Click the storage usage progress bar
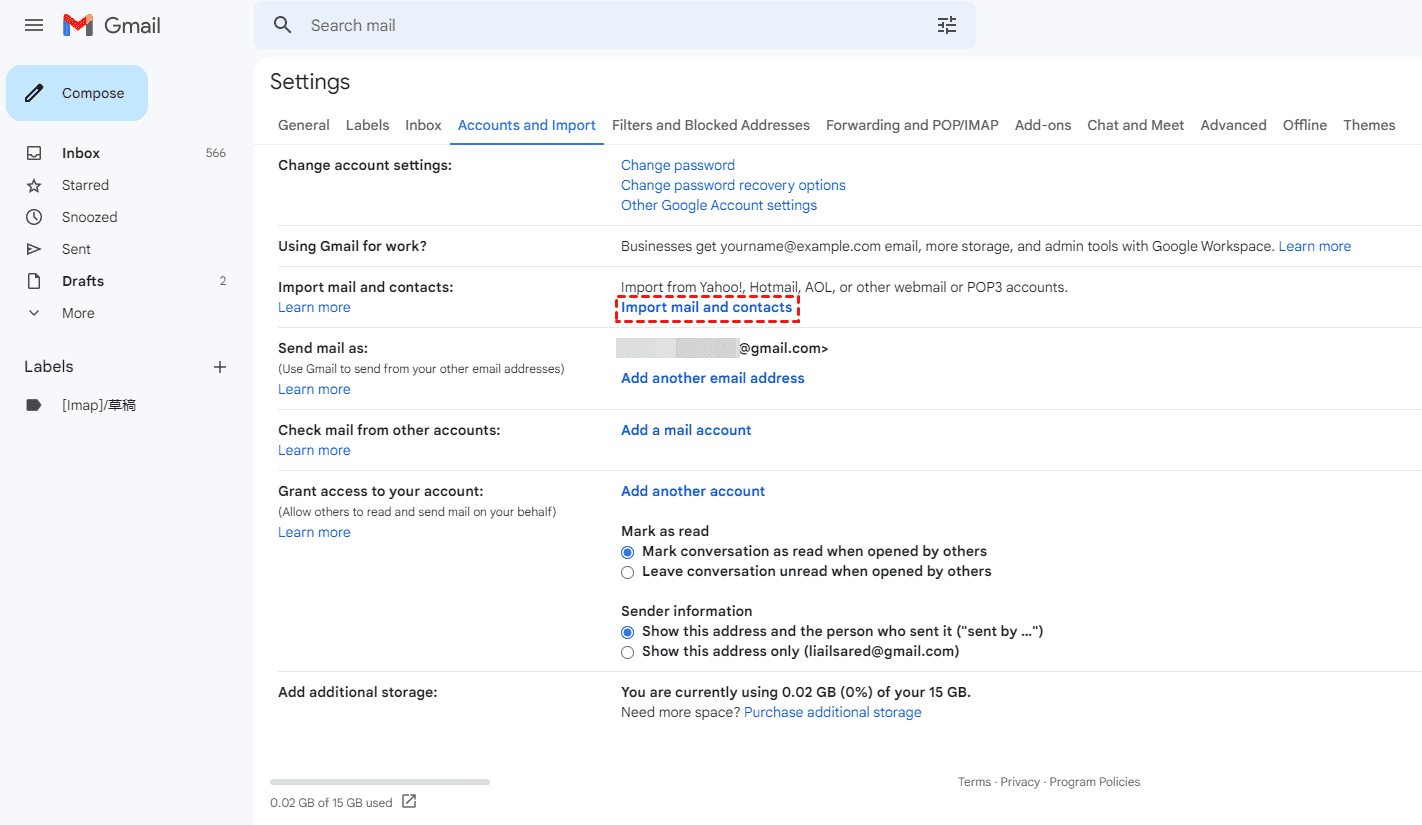Screen dimensions: 1422x825 pos(380,781)
